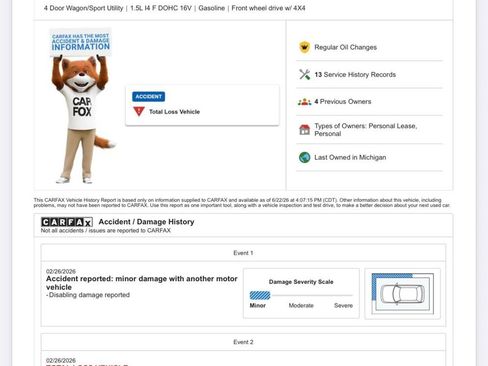
Task: Click the Previous Owners people icon
Action: [304, 102]
